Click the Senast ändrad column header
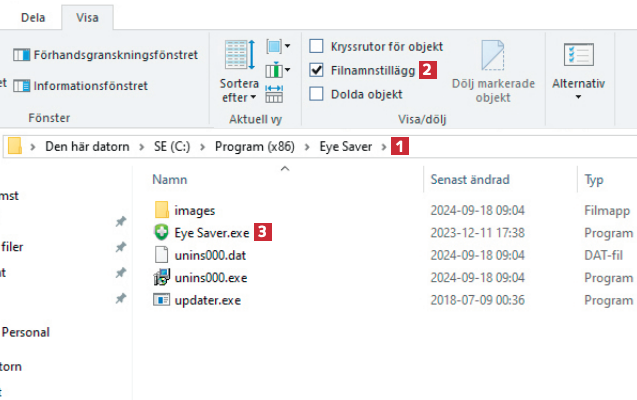Image resolution: width=637 pixels, height=400 pixels. (x=469, y=180)
